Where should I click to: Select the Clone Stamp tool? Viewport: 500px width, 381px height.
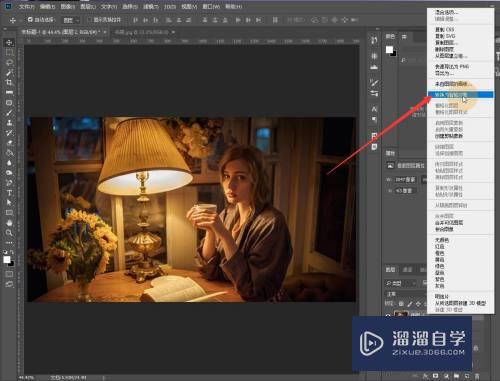coord(9,123)
